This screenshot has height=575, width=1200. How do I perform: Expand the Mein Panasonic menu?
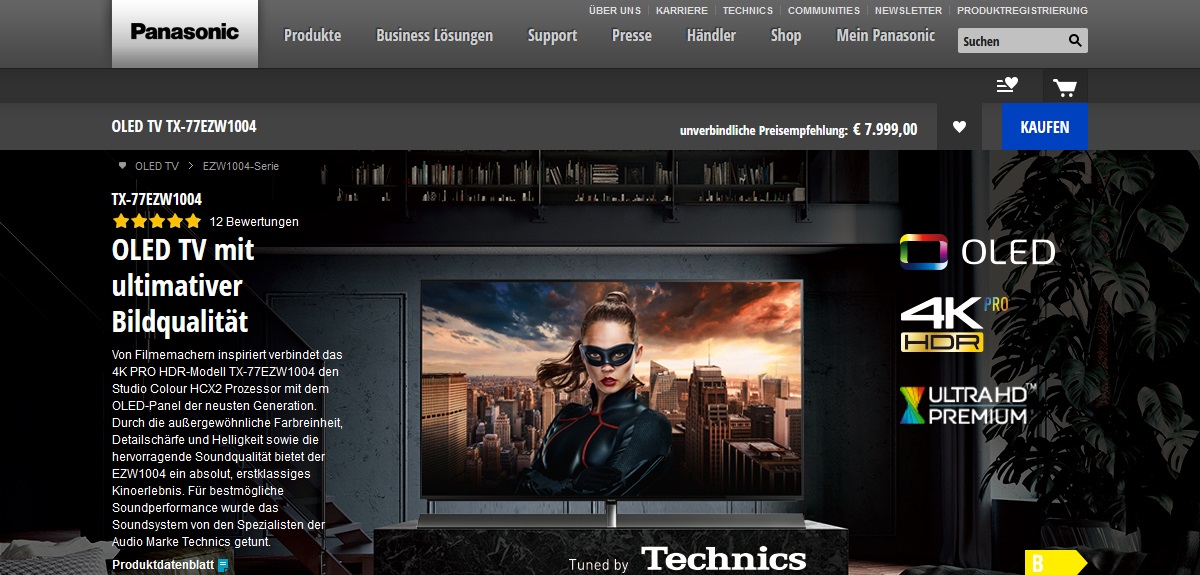tap(885, 35)
